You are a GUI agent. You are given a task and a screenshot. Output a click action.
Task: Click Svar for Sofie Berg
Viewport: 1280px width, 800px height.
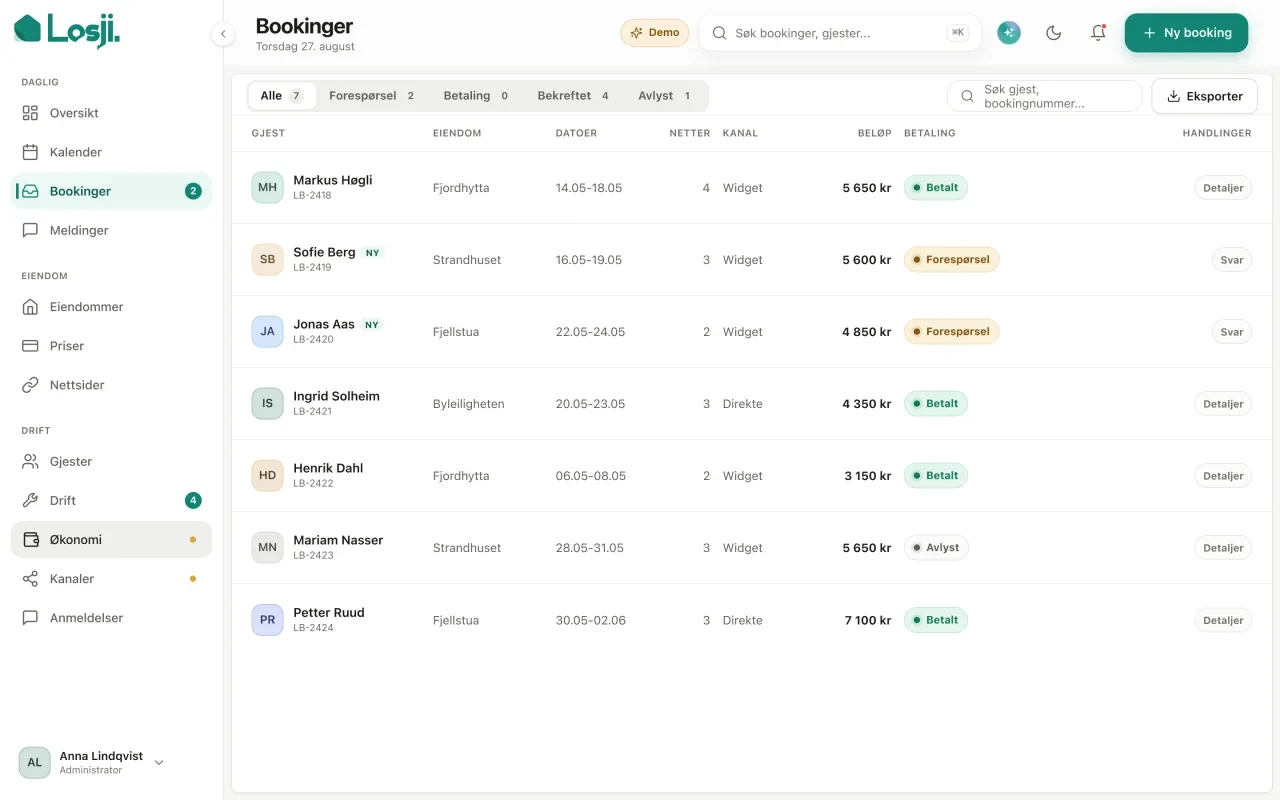1232,260
